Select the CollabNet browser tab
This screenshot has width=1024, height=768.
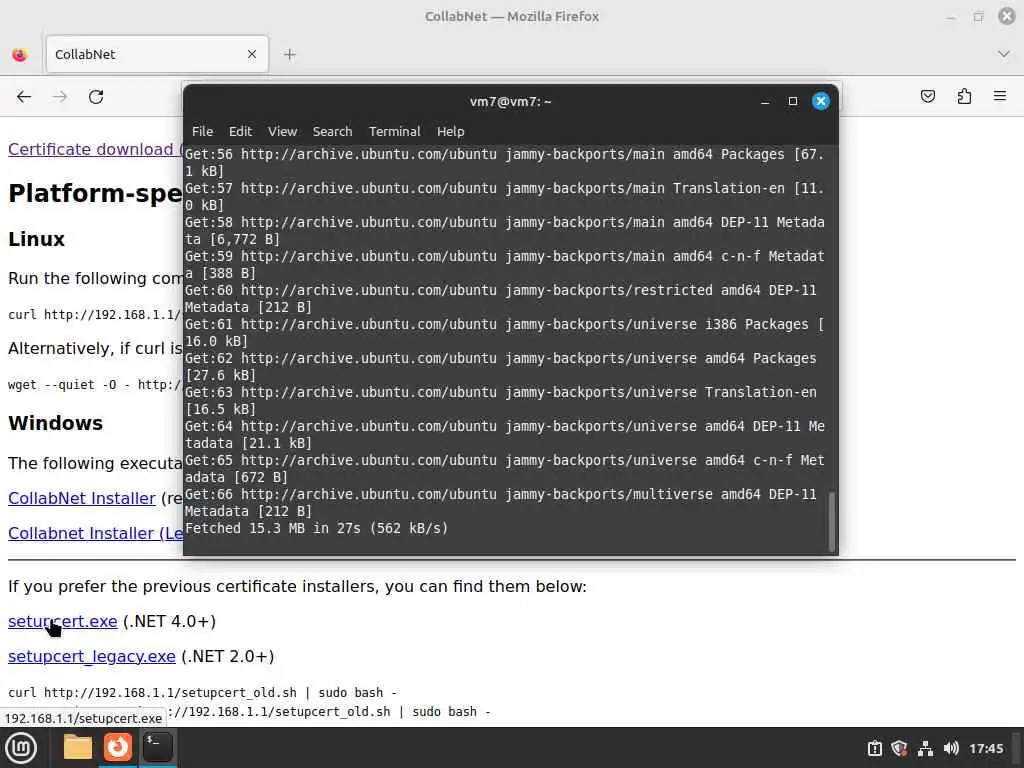(x=157, y=54)
